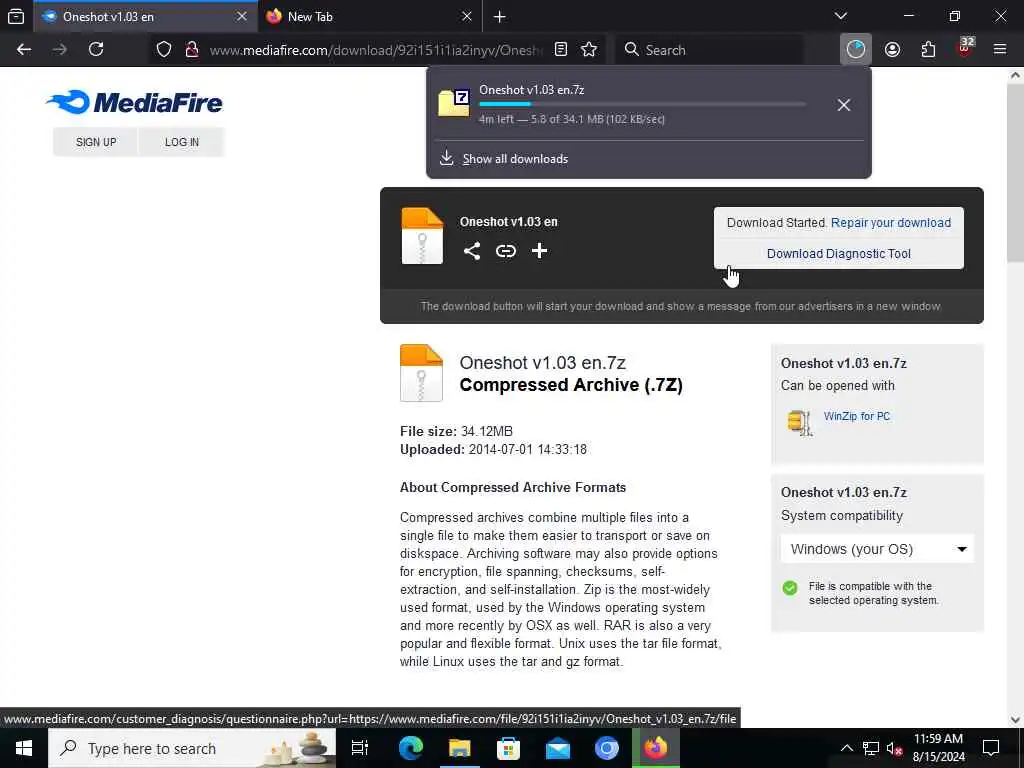Click in the URL address bar
Screen dimensions: 1024x768
[376, 50]
